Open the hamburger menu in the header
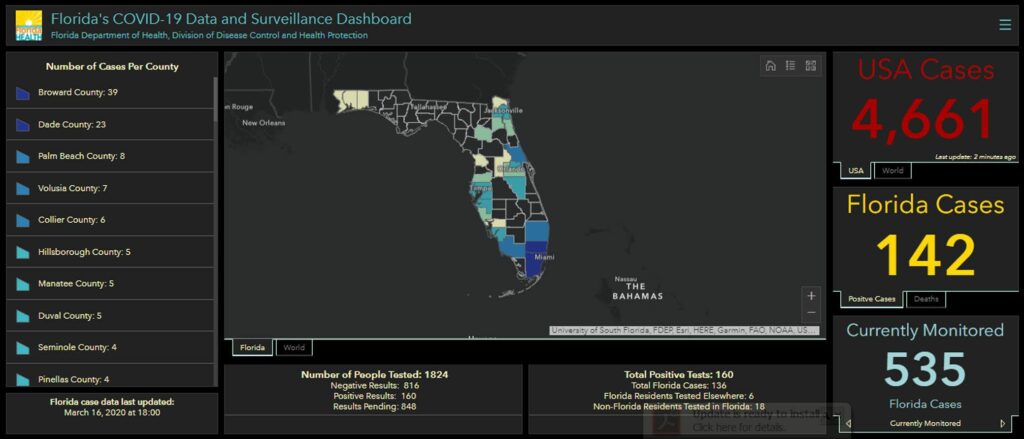This screenshot has width=1024, height=439. tap(1005, 25)
